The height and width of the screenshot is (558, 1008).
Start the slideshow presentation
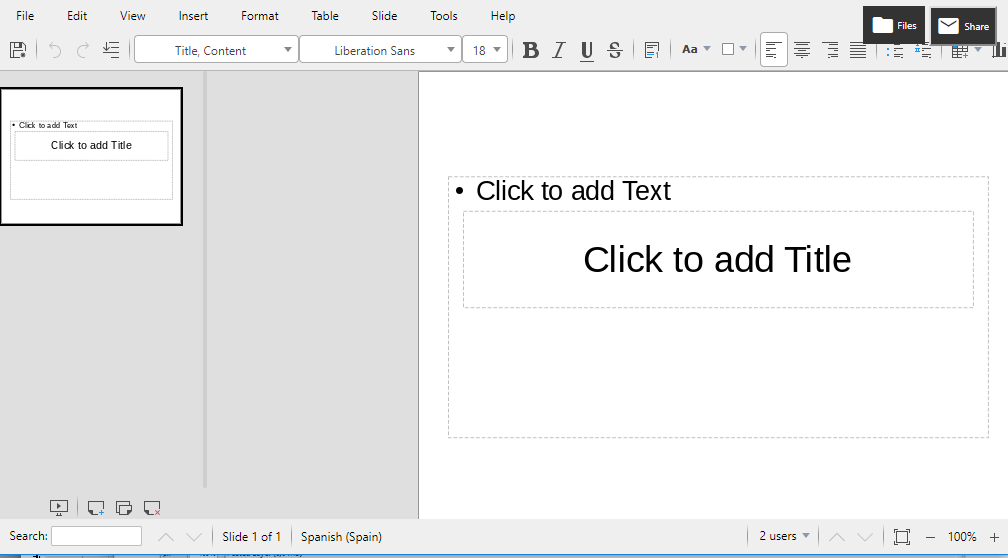click(x=59, y=508)
